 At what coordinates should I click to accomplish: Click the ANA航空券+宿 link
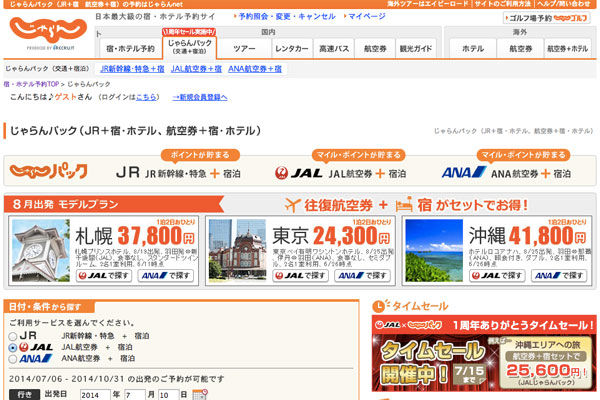(255, 69)
